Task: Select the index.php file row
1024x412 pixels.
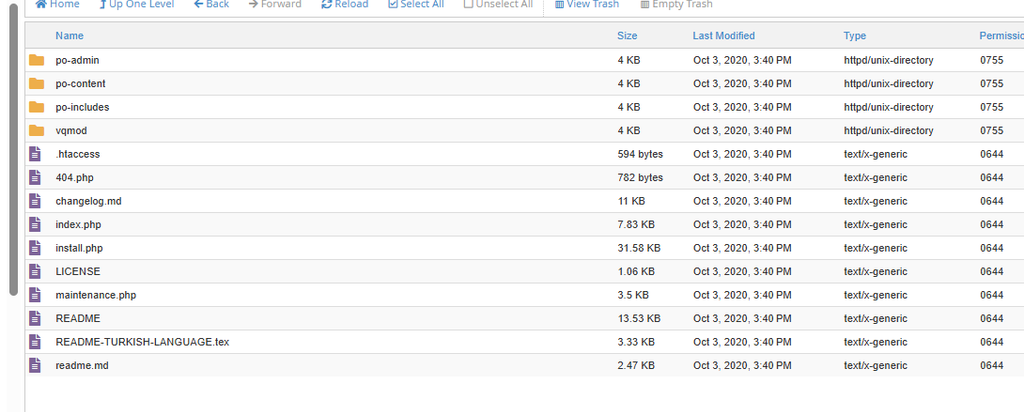Action: 524,225
